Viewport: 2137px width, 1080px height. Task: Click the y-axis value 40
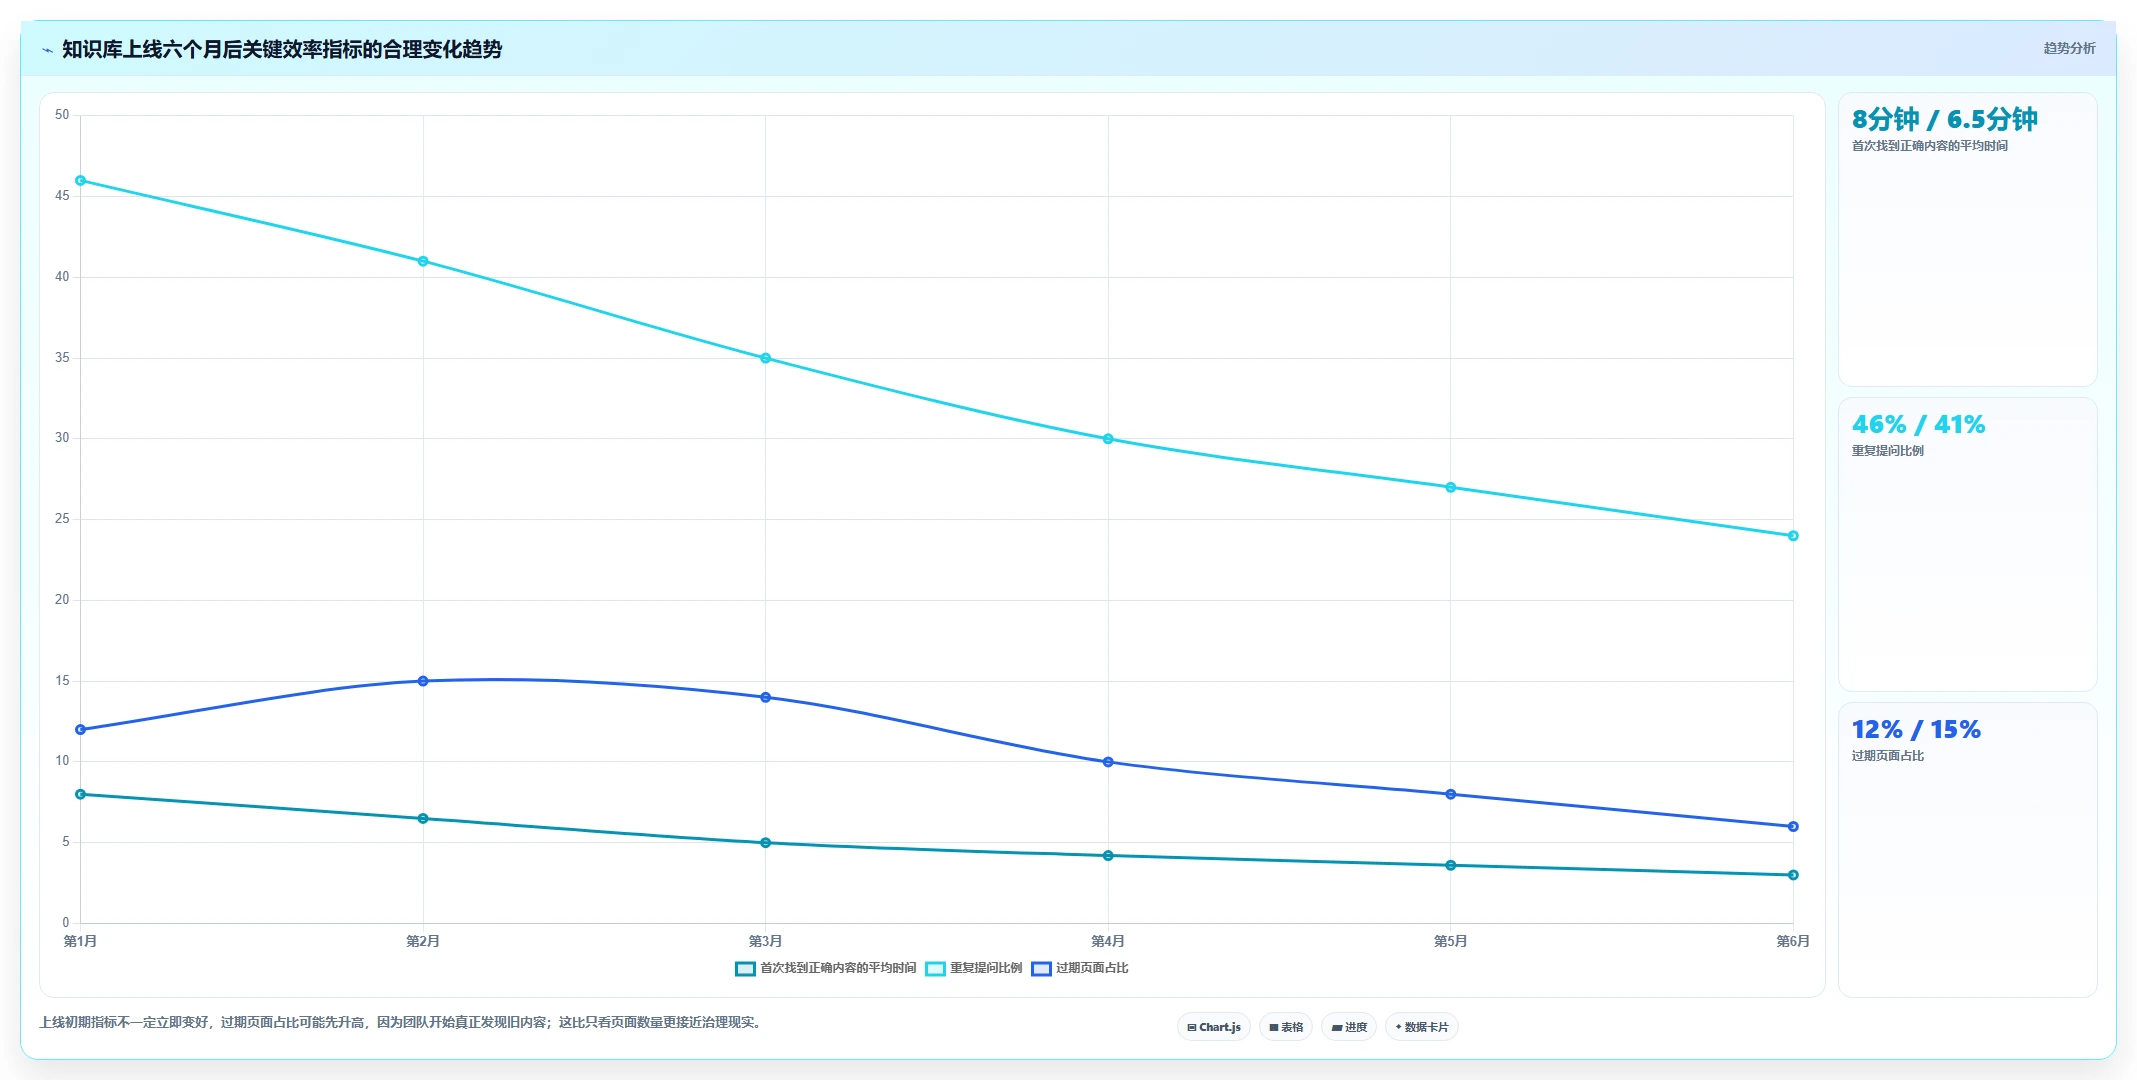pos(62,277)
